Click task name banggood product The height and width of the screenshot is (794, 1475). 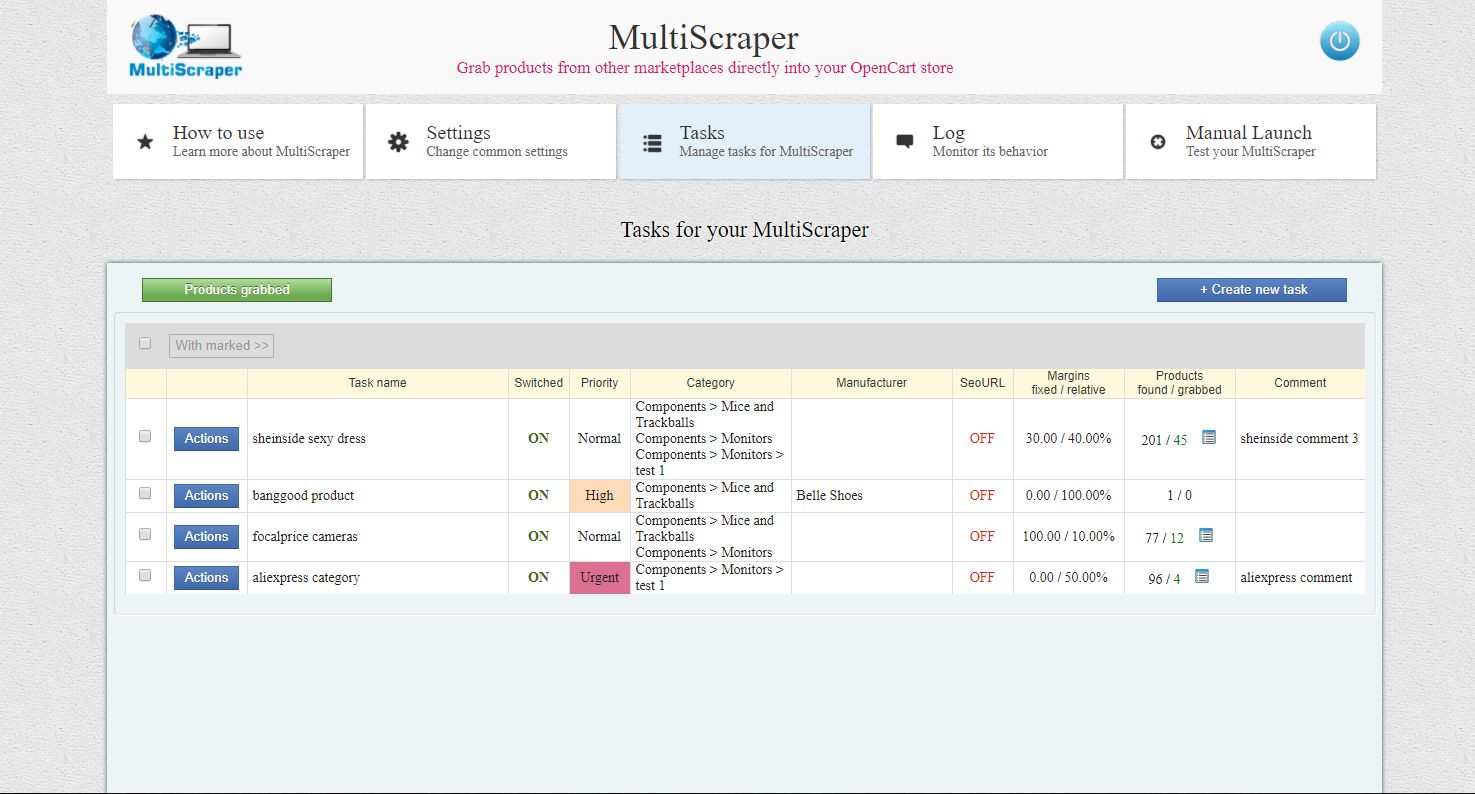pyautogui.click(x=303, y=495)
